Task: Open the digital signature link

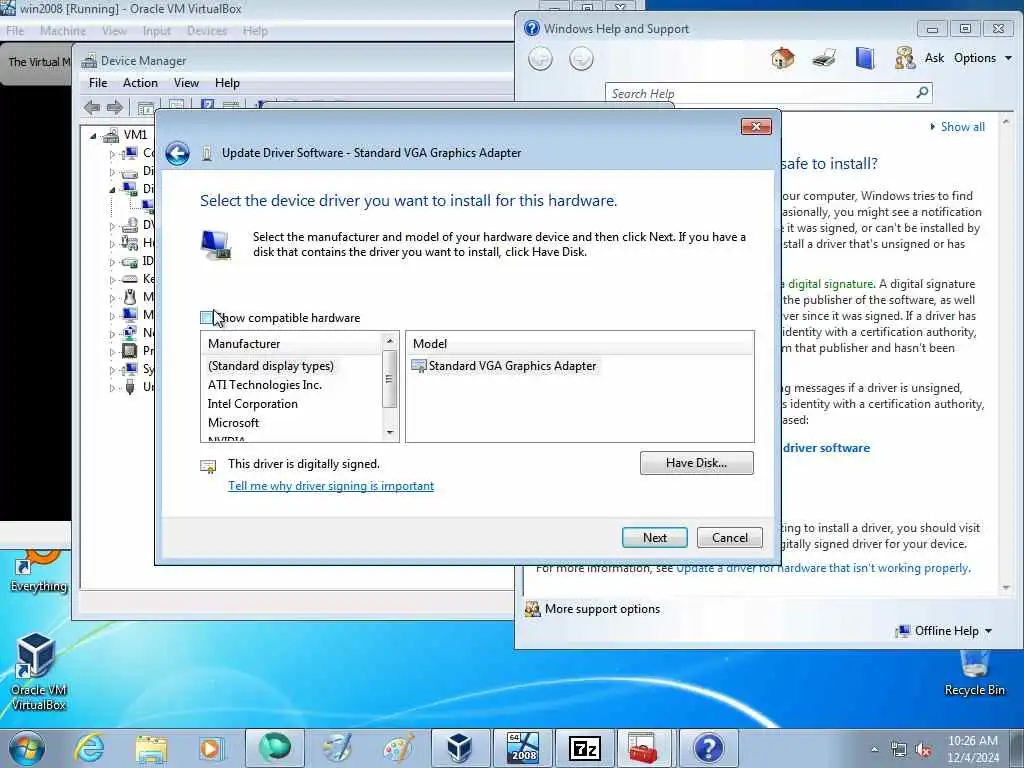Action: point(830,284)
